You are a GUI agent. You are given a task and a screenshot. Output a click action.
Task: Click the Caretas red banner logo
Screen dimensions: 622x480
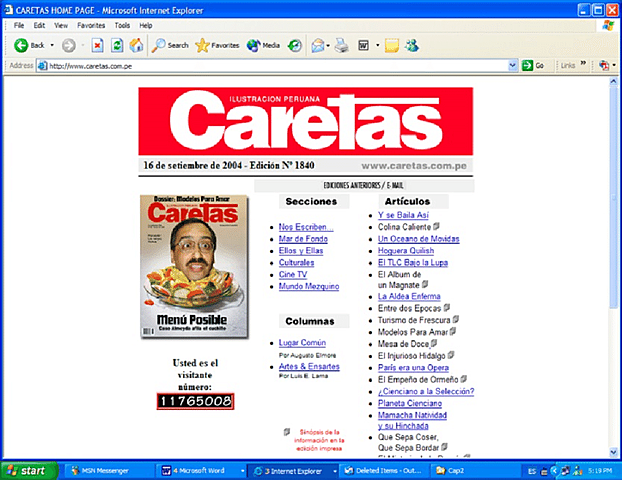point(305,121)
